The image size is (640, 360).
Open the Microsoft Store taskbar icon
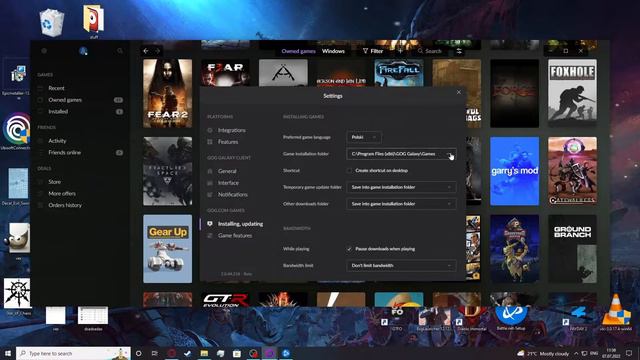click(x=237, y=353)
